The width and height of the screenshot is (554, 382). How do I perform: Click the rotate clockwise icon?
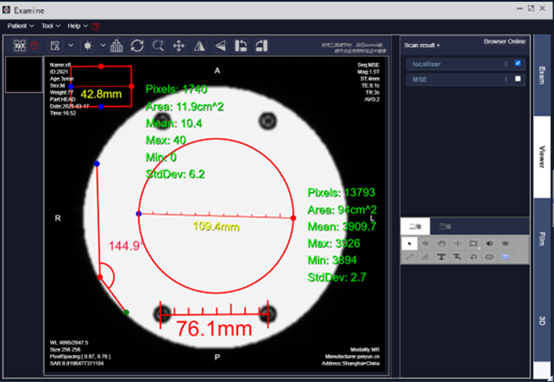point(262,46)
